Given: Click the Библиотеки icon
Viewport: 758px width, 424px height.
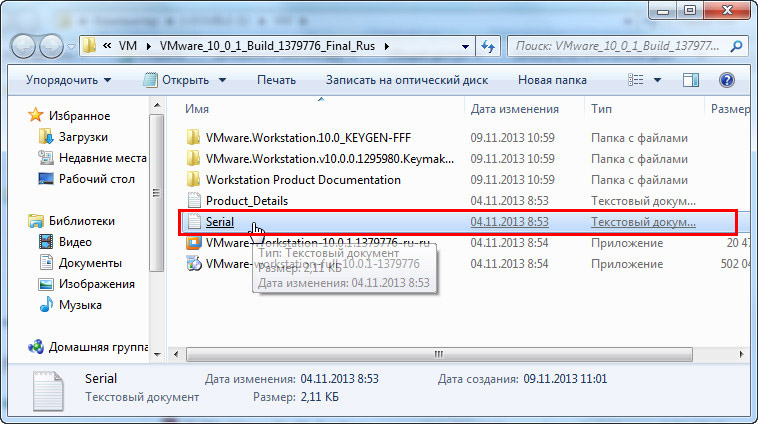Looking at the screenshot, I should point(35,221).
